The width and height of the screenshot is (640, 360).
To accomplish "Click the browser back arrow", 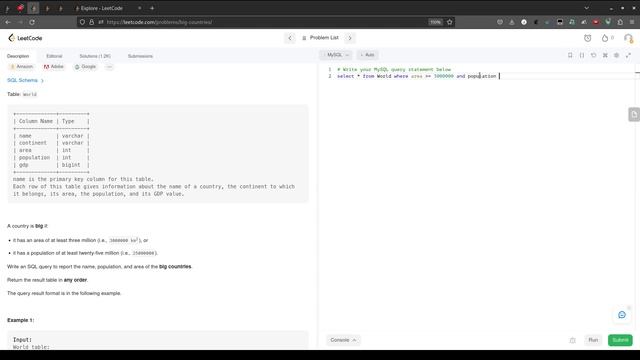I will [8, 22].
